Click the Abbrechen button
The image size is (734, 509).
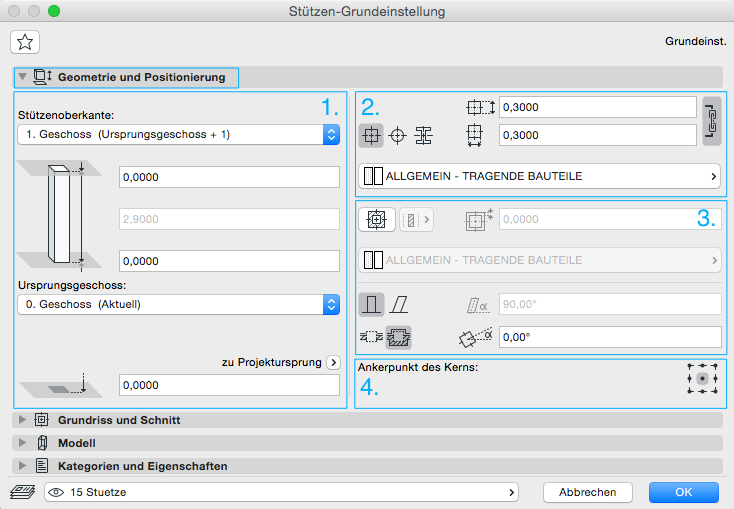pyautogui.click(x=587, y=492)
